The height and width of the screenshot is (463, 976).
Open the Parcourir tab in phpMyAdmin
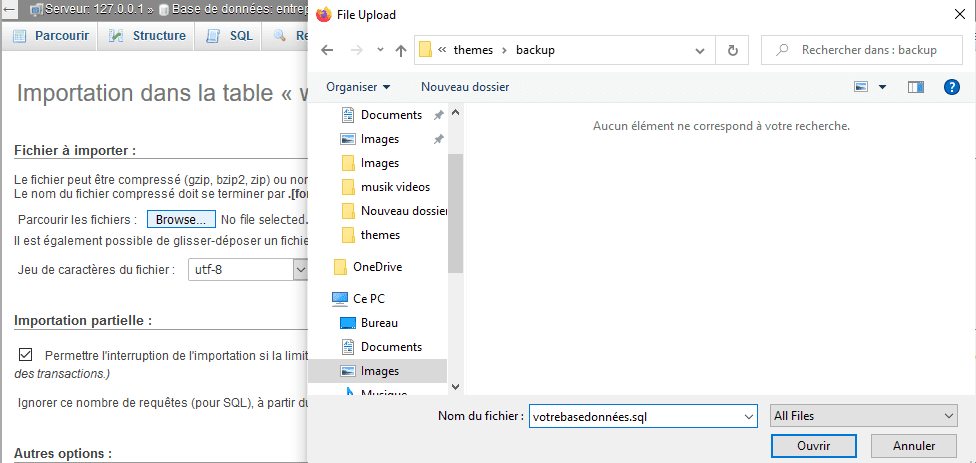click(50, 36)
